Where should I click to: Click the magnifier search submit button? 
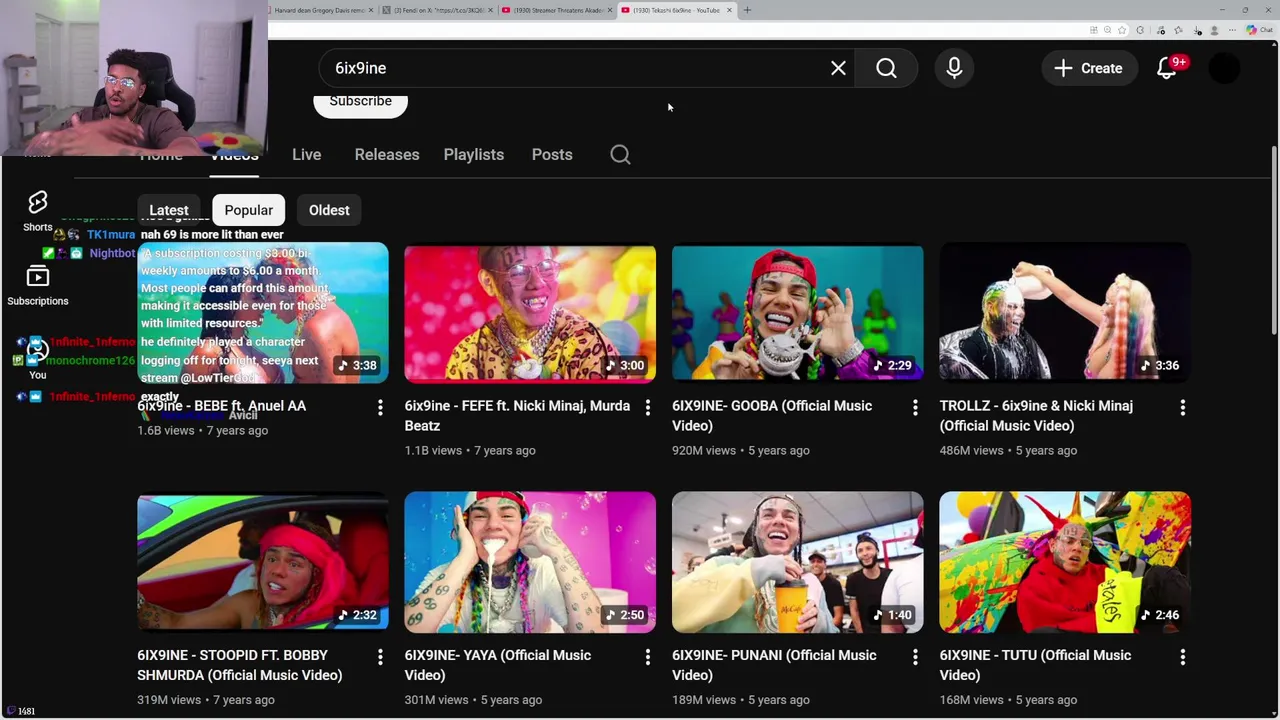tap(886, 68)
